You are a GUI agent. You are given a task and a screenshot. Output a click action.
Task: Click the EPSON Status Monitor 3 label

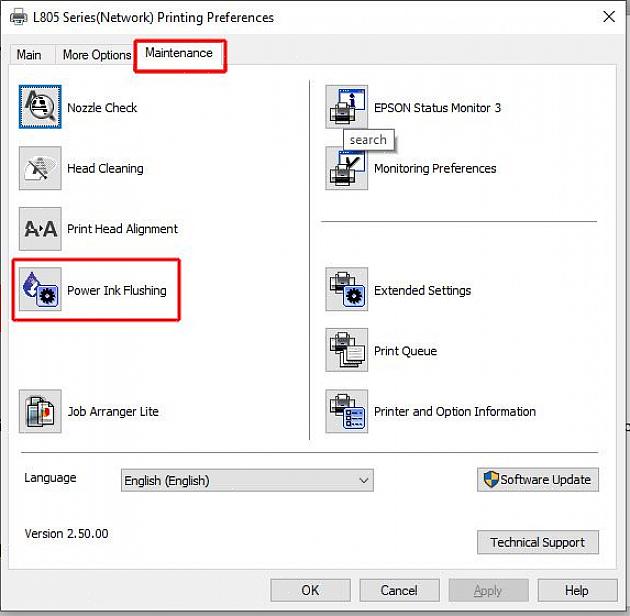(437, 108)
